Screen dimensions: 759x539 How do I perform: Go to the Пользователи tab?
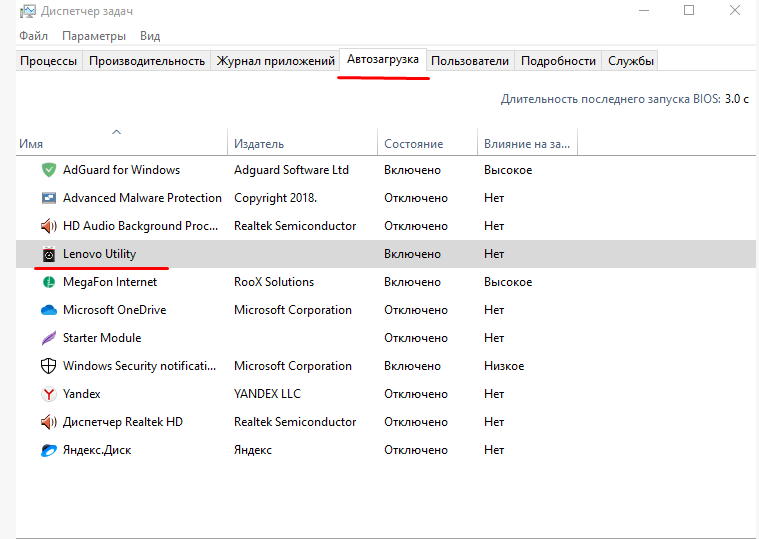coord(470,61)
